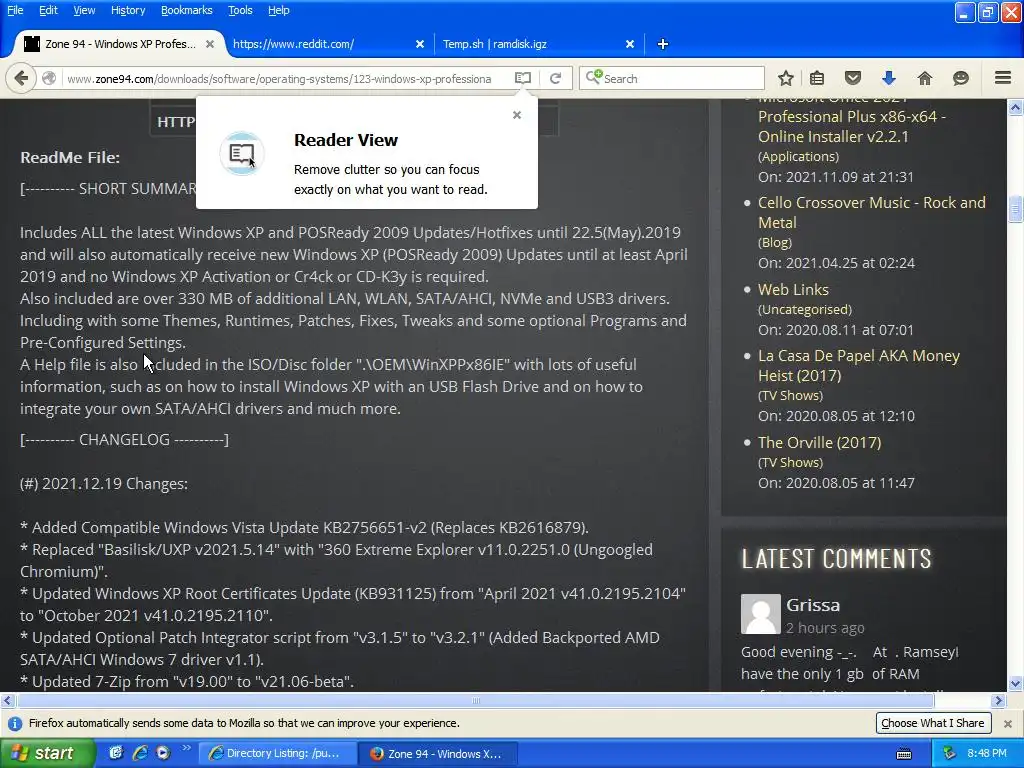Click the Grissa avatar thumbnail
Image resolution: width=1024 pixels, height=768 pixels.
[x=761, y=614]
